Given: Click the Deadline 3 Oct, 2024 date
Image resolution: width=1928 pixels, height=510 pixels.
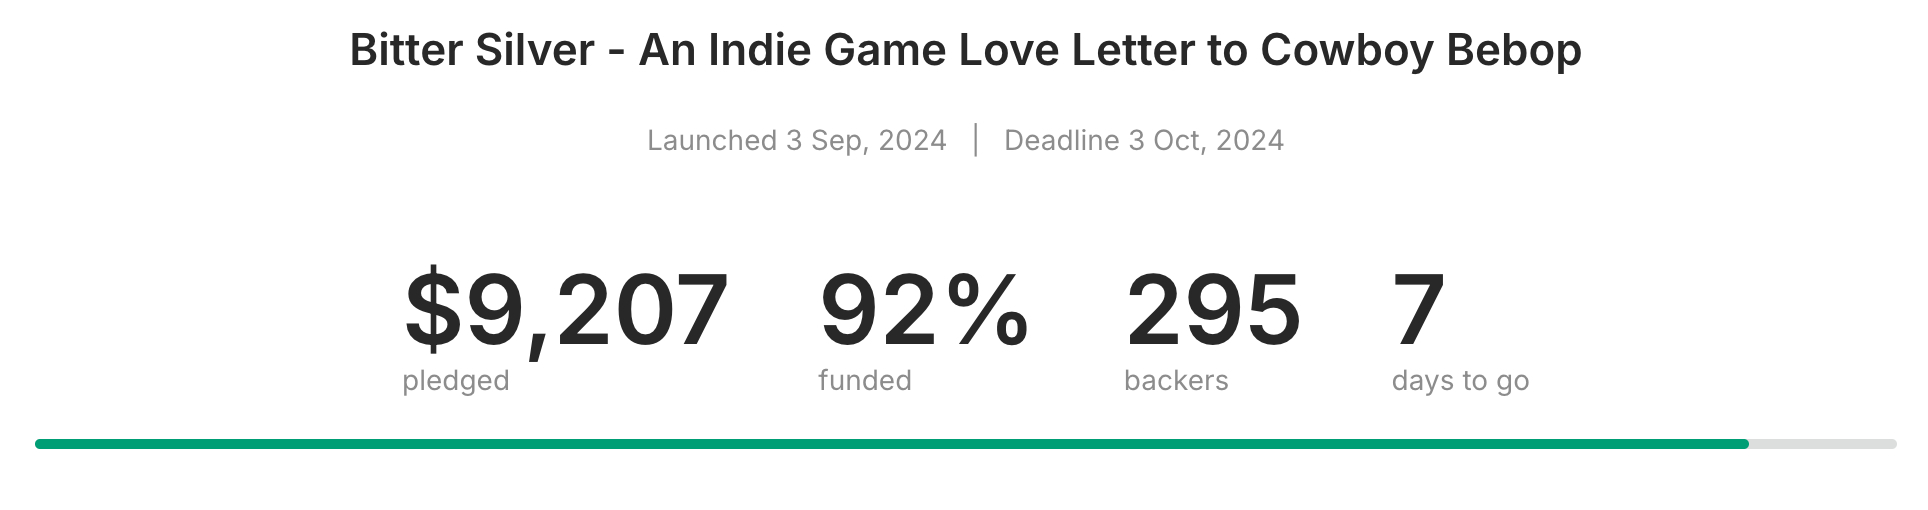Looking at the screenshot, I should 1143,140.
